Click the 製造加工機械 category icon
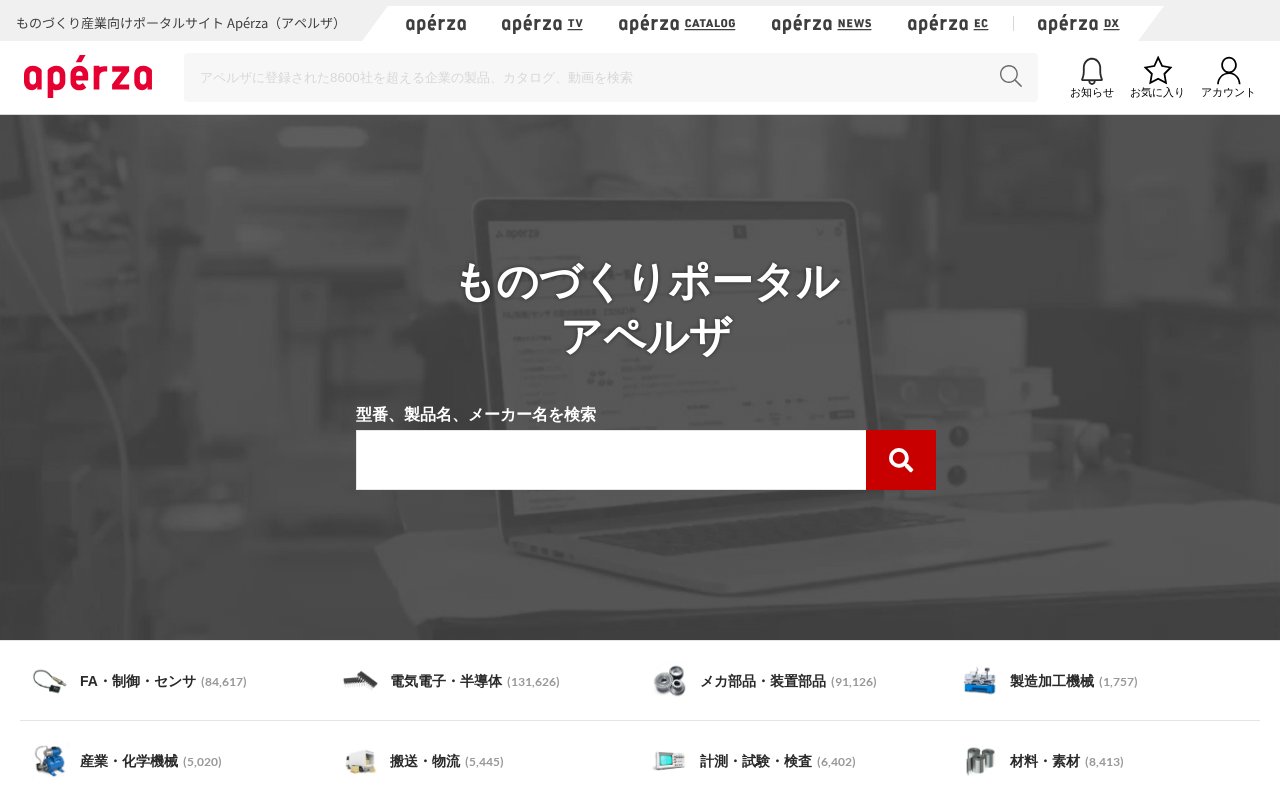This screenshot has width=1280, height=800. click(x=979, y=681)
